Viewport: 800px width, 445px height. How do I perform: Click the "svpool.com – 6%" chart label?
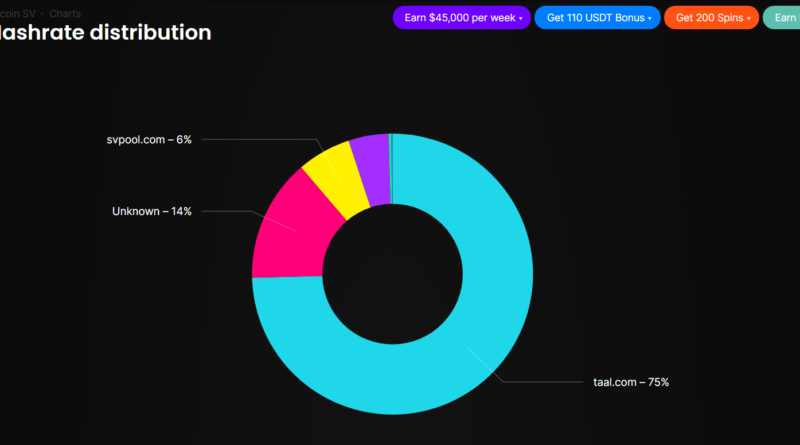149,139
